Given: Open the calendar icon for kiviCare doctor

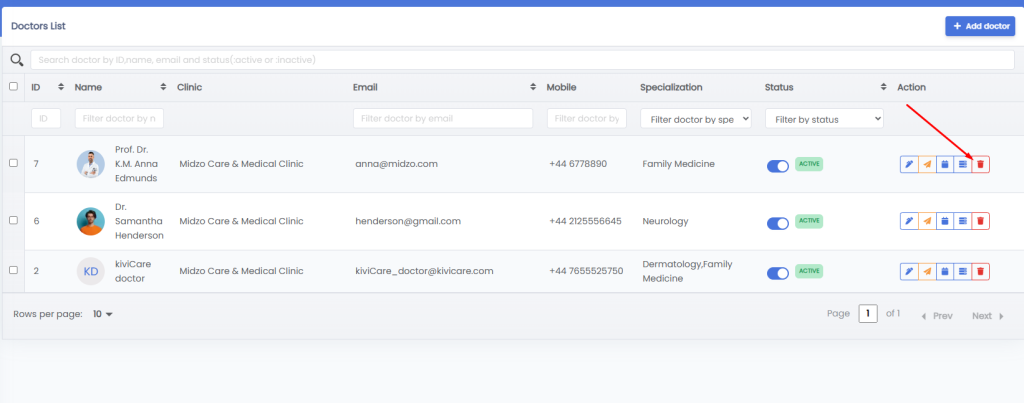Looking at the screenshot, I should click(944, 272).
